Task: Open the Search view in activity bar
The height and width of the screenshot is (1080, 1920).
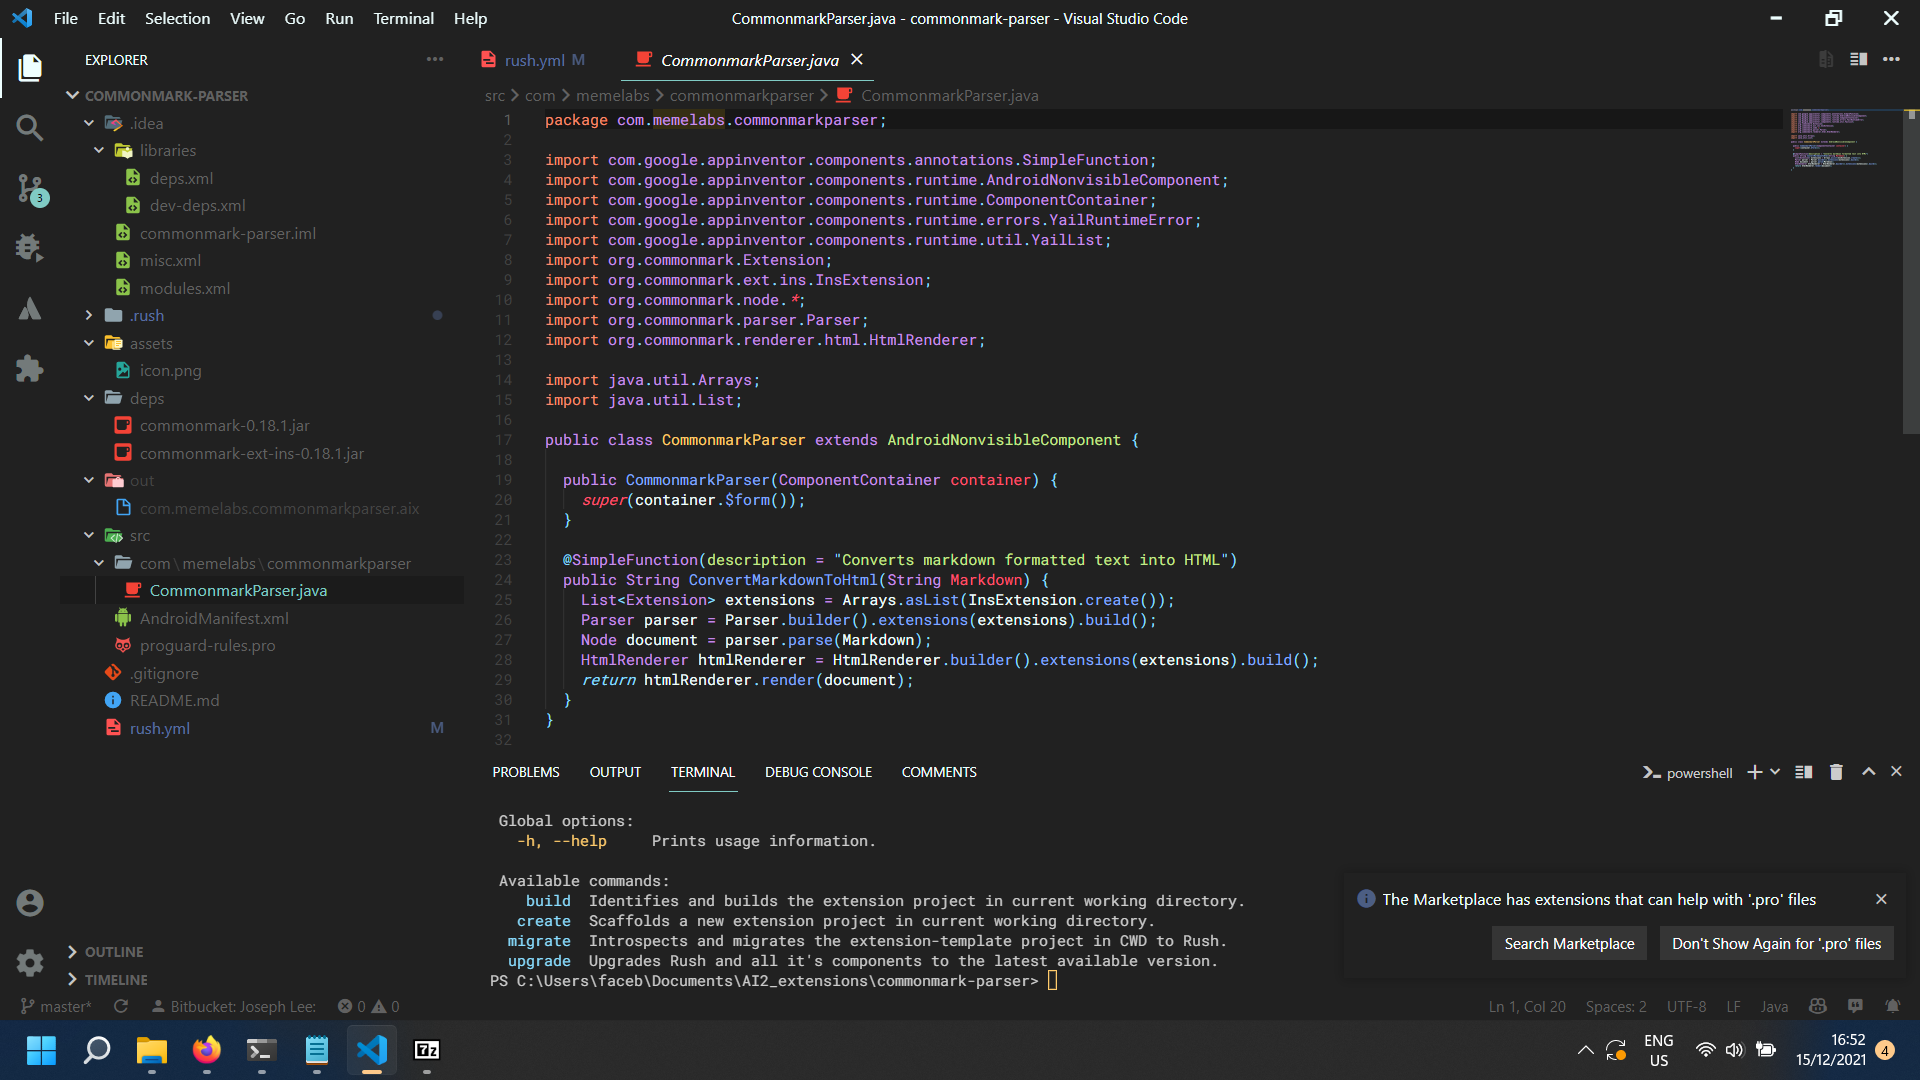Action: tap(30, 128)
